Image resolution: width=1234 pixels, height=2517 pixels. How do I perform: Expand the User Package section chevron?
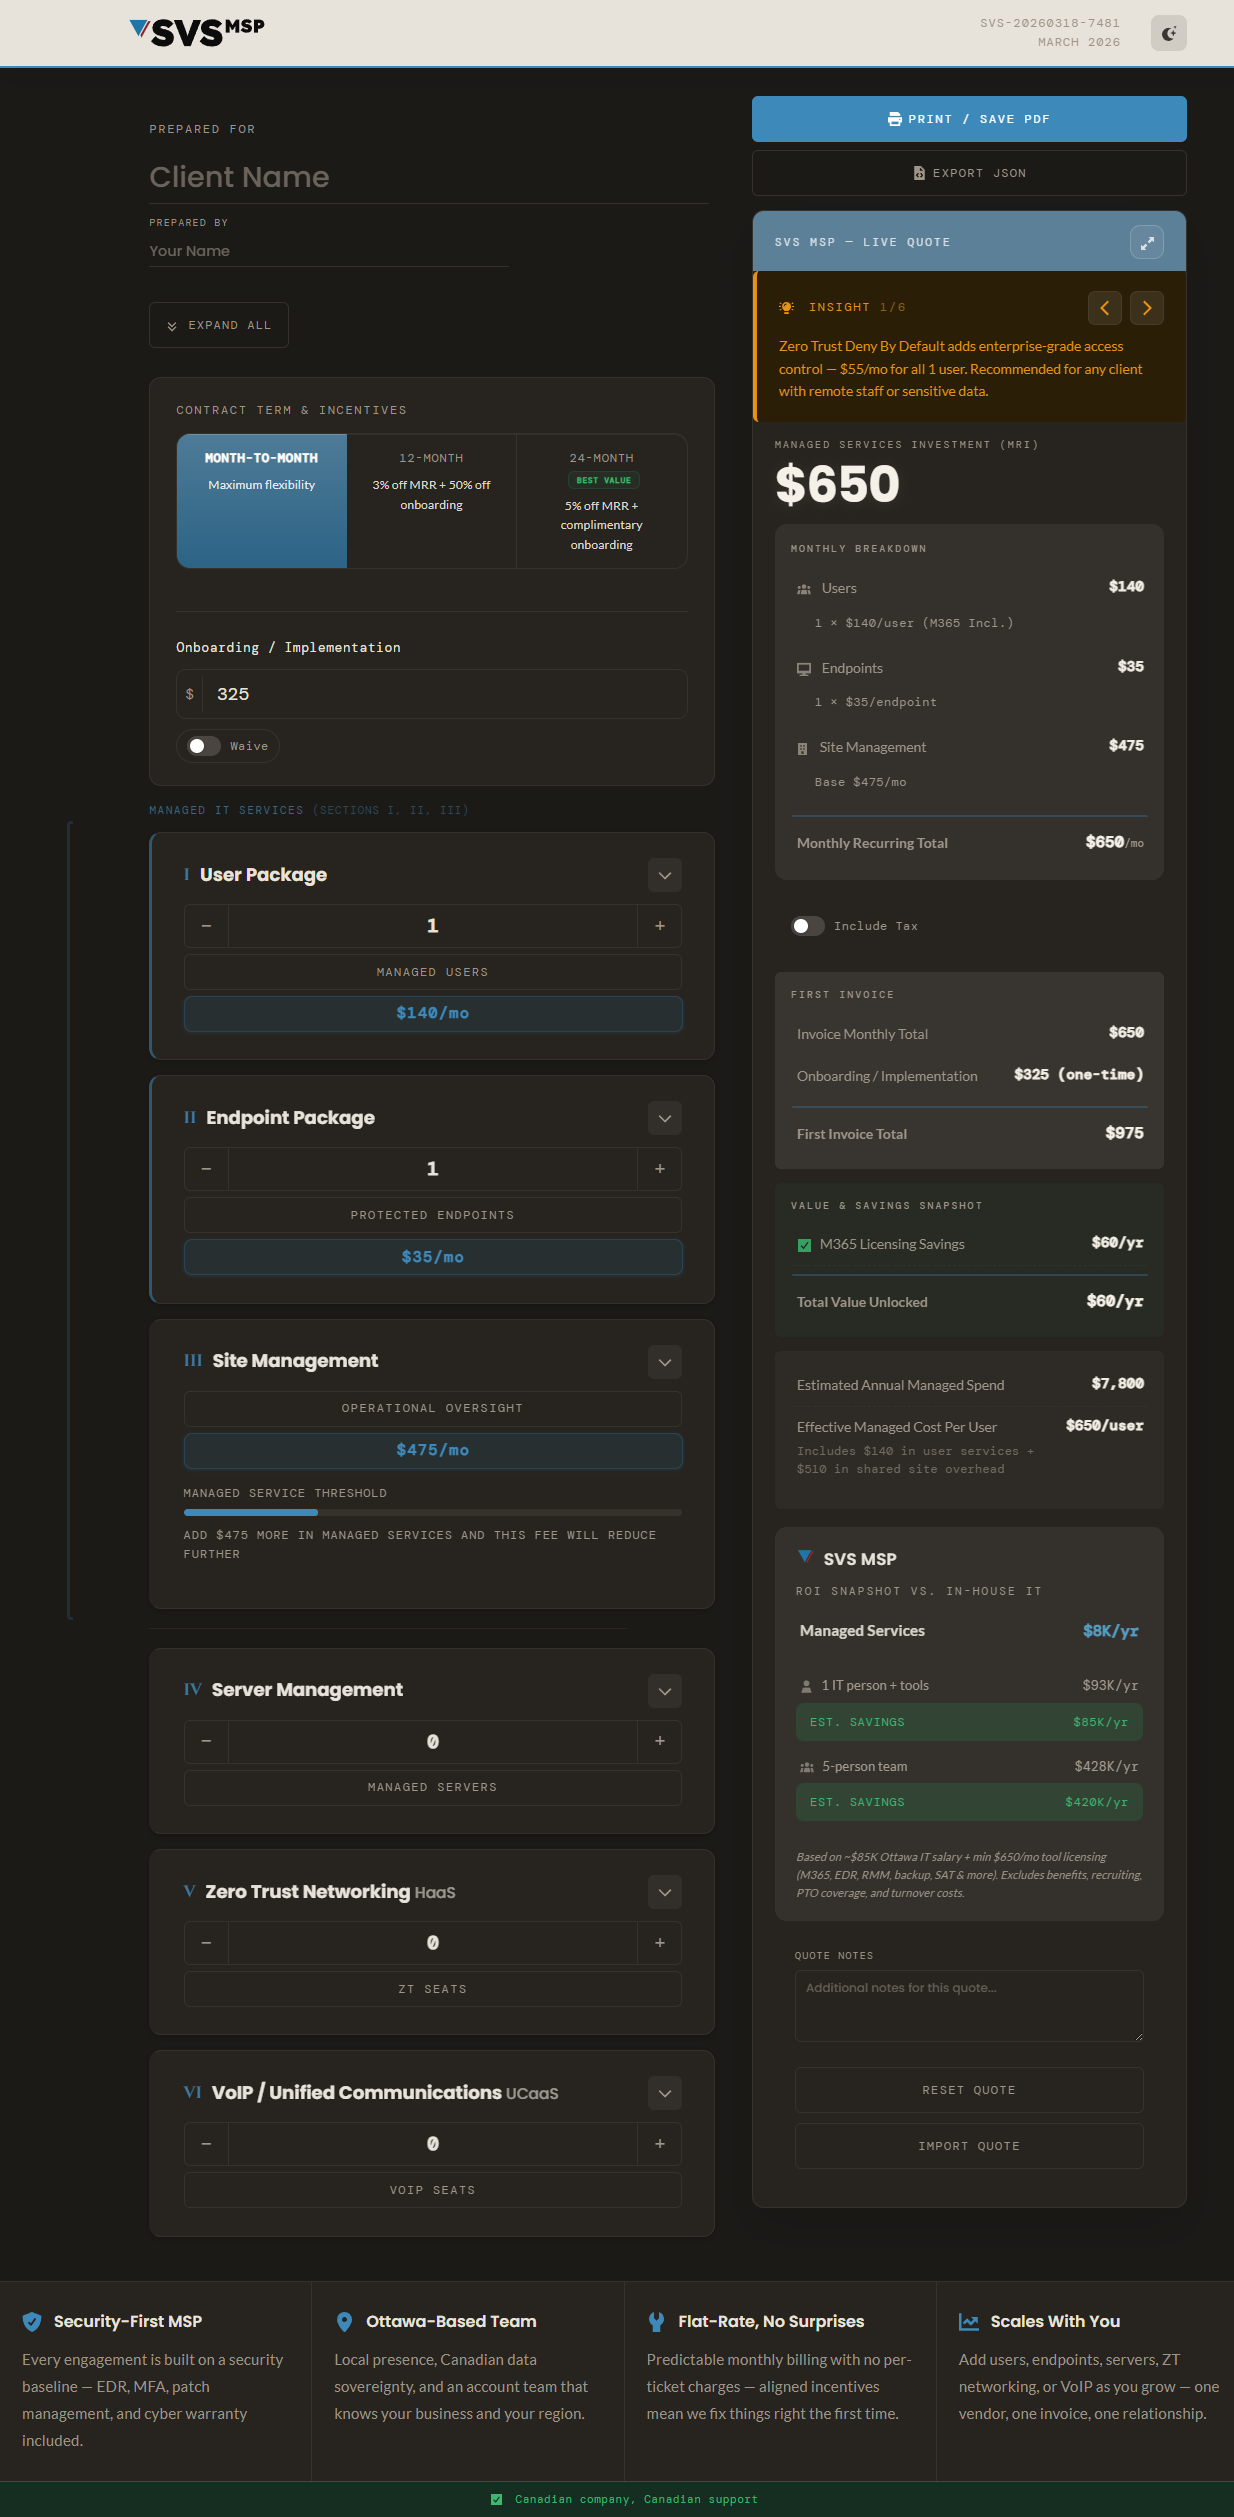coord(664,875)
